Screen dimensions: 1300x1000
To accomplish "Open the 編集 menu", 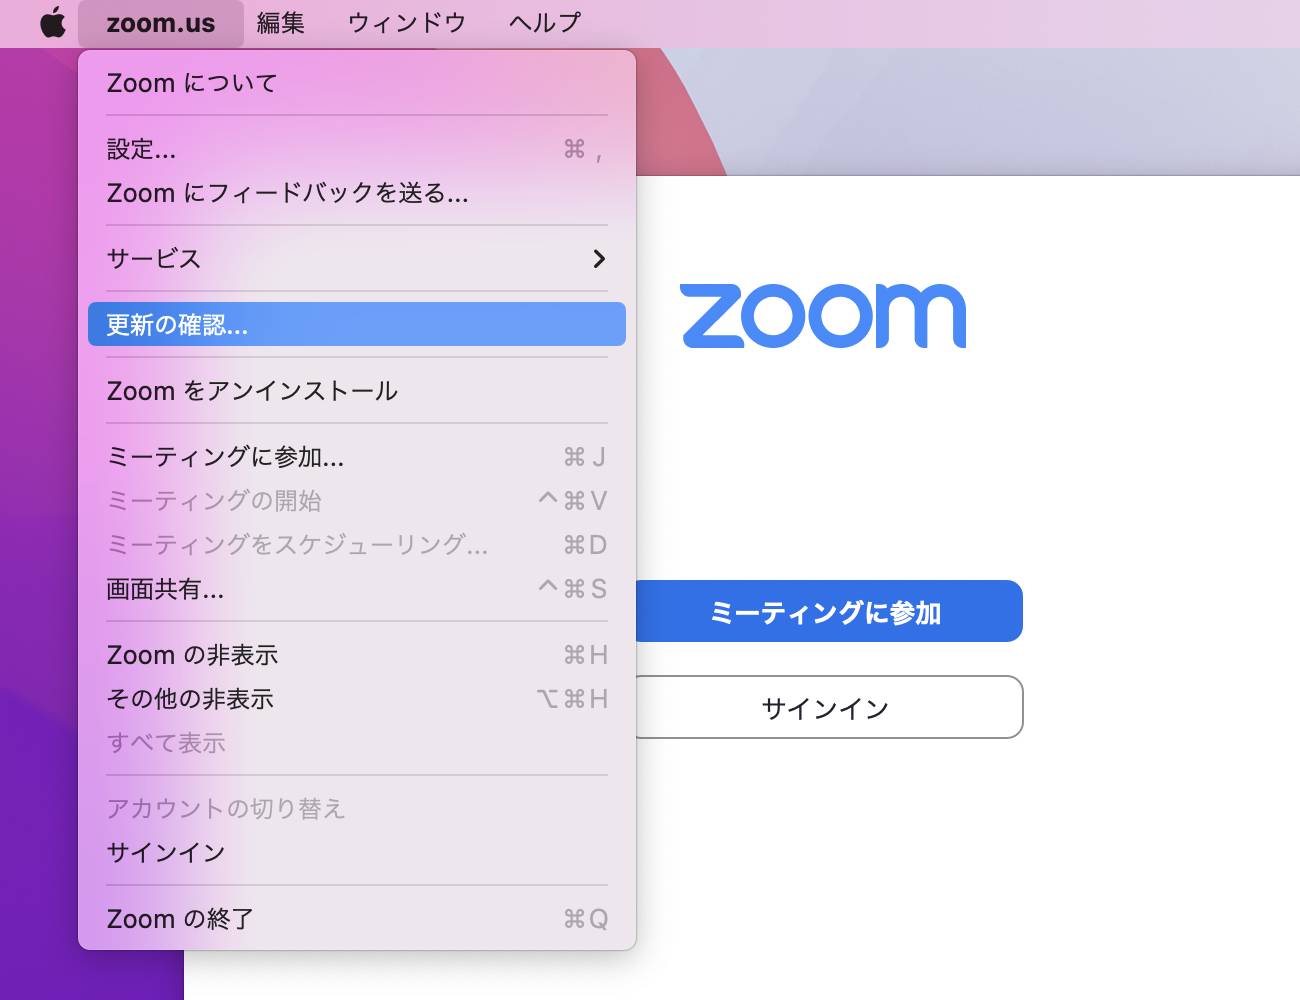I will click(x=281, y=23).
